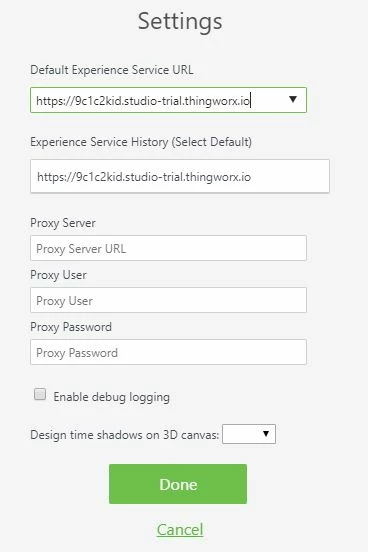368x552 pixels.
Task: Click the Cancel link
Action: (180, 529)
